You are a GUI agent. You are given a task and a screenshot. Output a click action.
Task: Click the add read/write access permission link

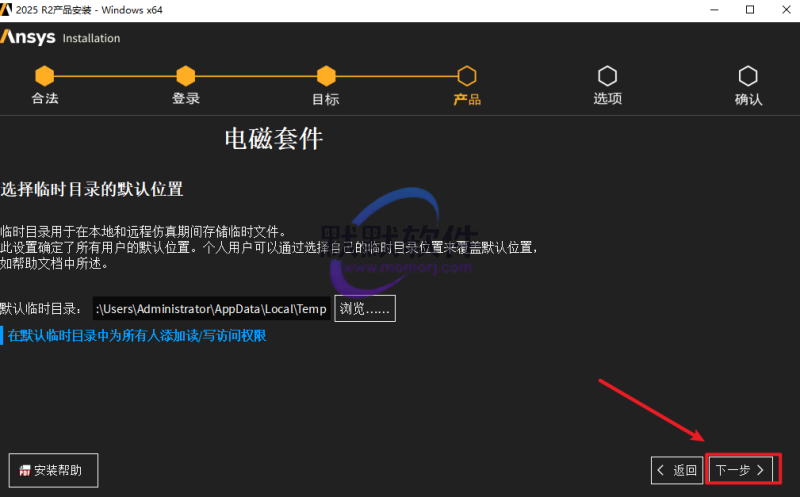[x=137, y=336]
